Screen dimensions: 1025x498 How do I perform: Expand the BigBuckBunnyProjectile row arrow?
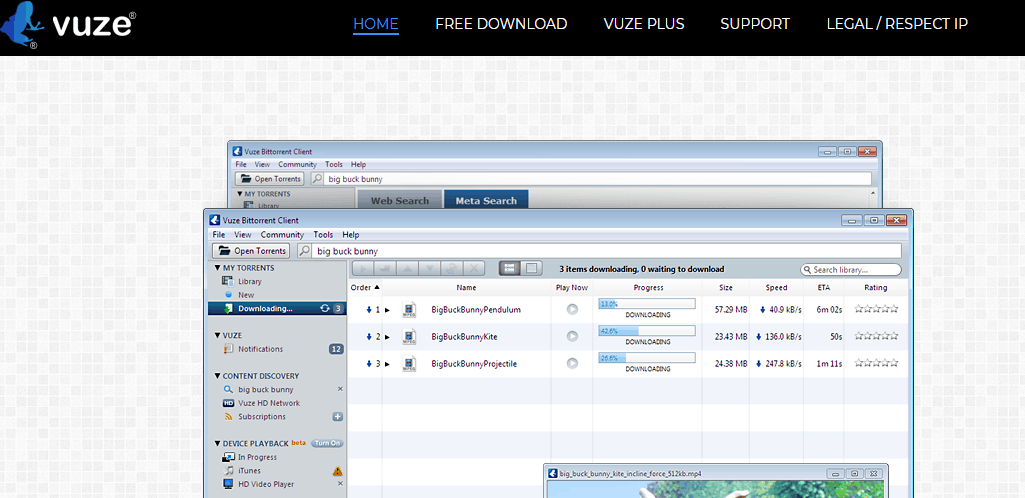(387, 364)
